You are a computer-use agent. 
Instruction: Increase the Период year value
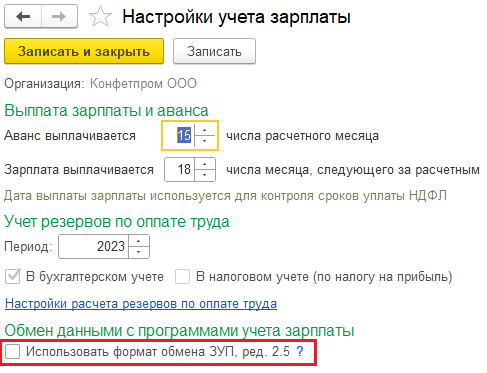click(x=139, y=241)
